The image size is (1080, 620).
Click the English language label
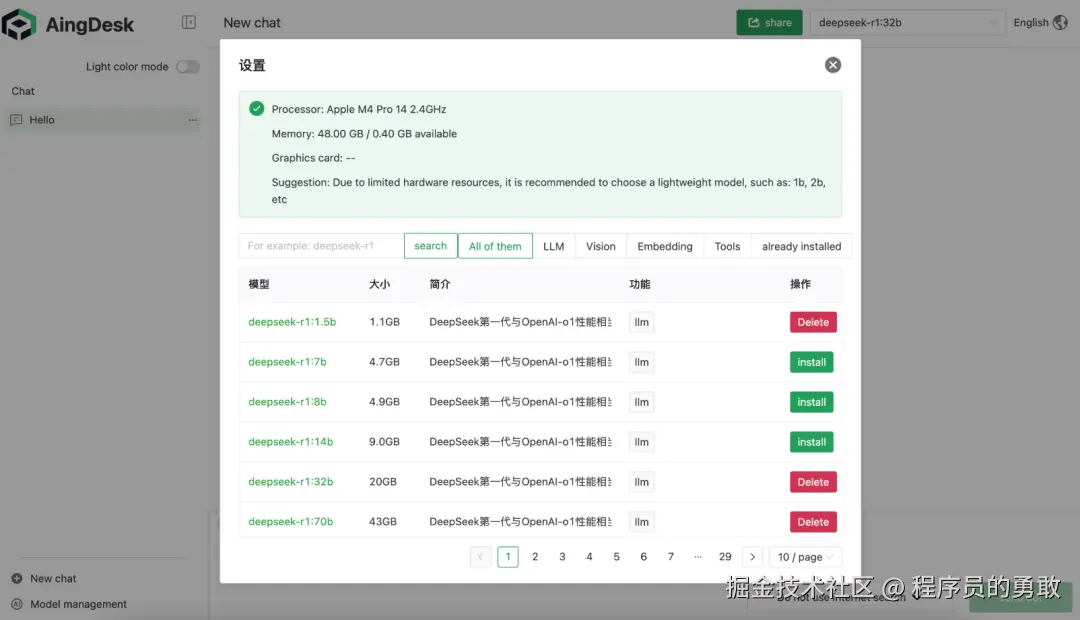(1031, 23)
